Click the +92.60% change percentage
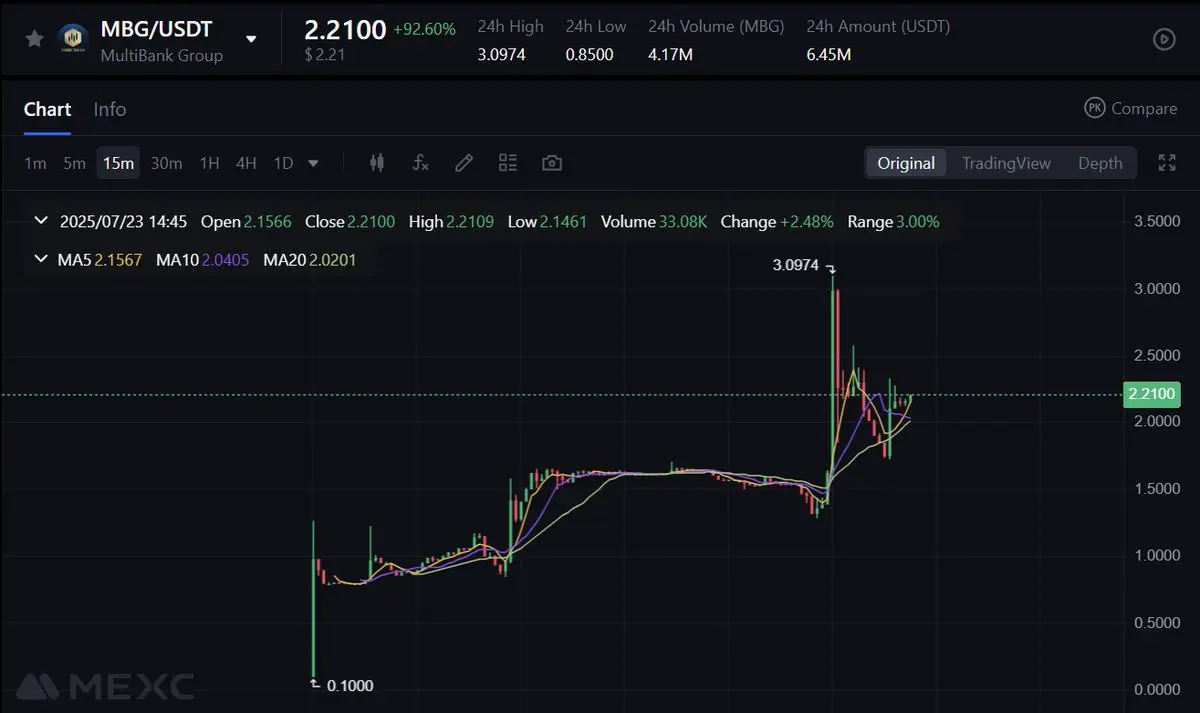 pyautogui.click(x=424, y=29)
